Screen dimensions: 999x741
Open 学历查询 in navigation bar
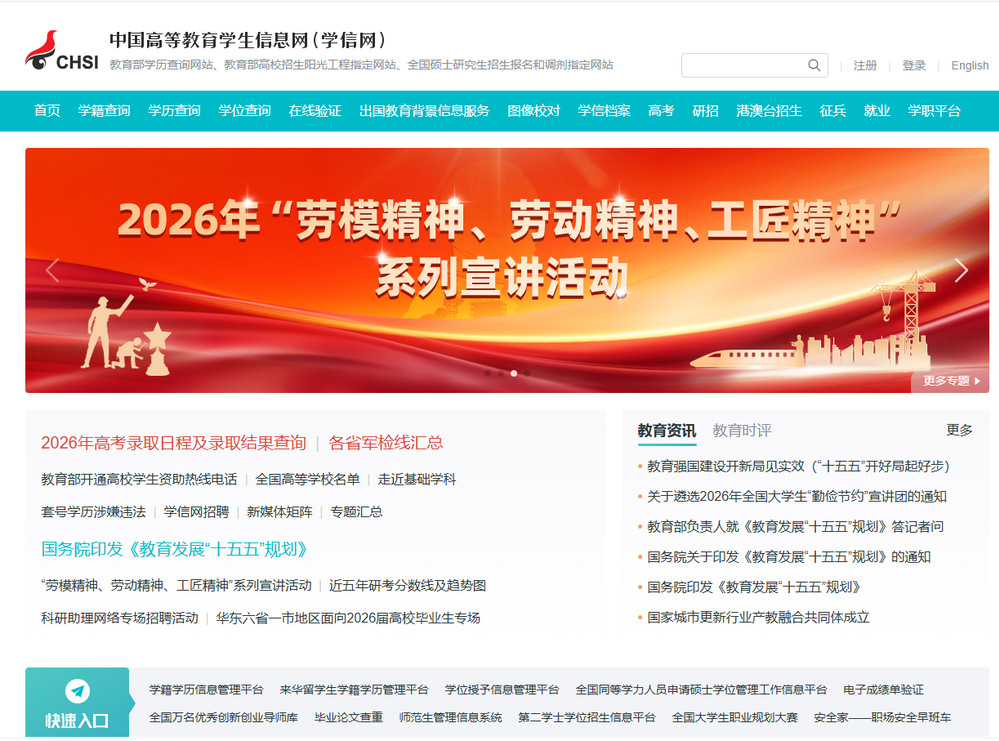[x=174, y=111]
